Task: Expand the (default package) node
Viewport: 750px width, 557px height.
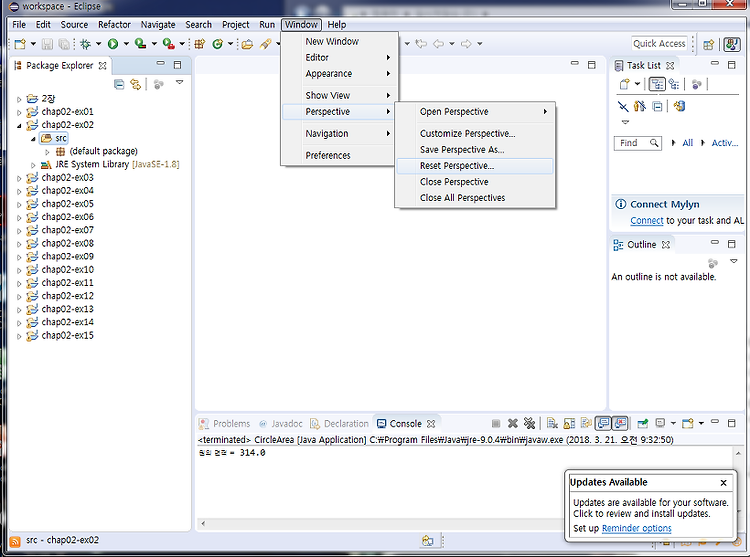Action: point(47,152)
